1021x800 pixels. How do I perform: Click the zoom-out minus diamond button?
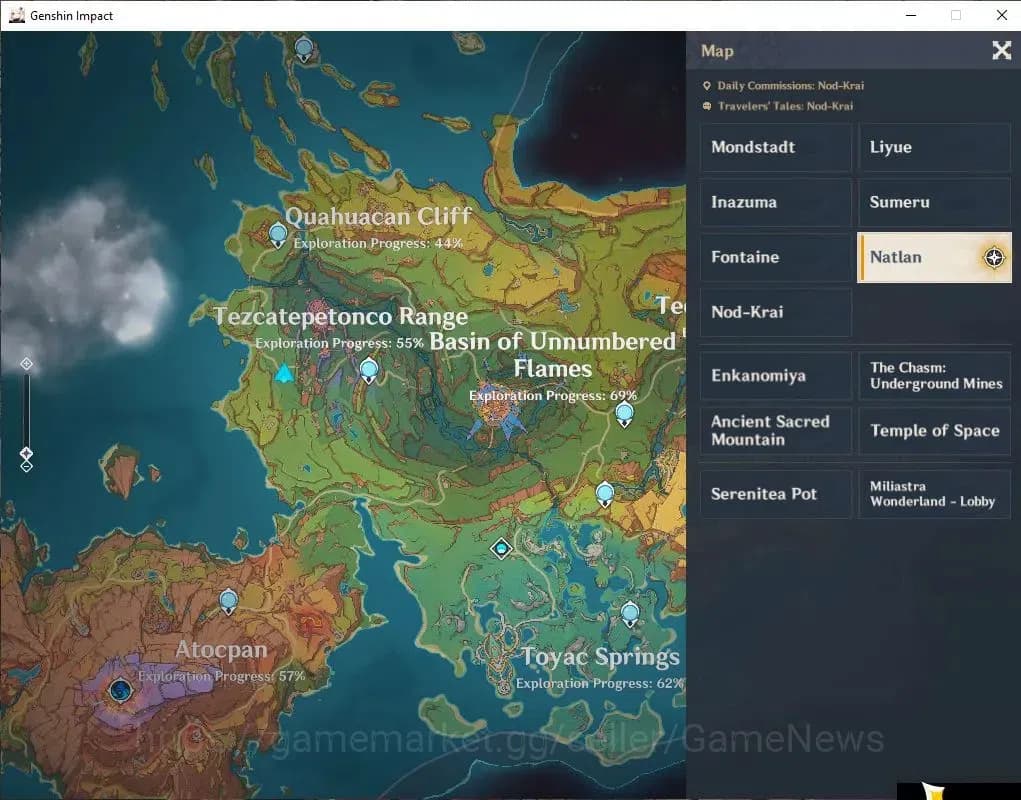click(x=26, y=466)
